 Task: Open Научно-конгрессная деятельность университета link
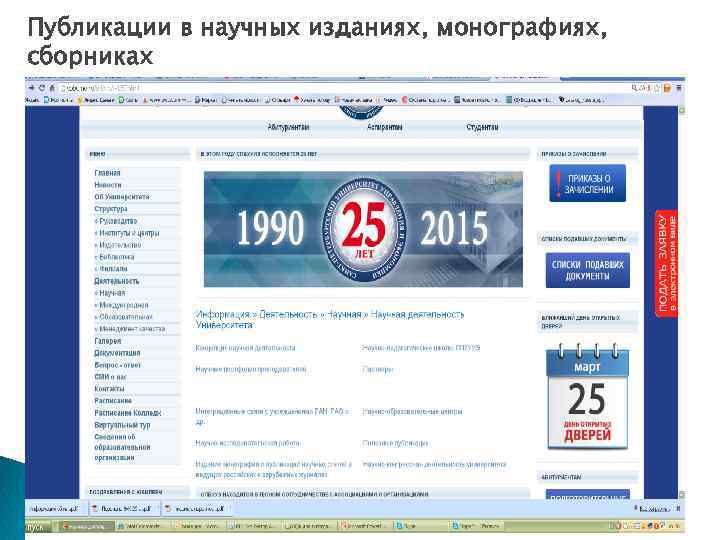pos(434,465)
